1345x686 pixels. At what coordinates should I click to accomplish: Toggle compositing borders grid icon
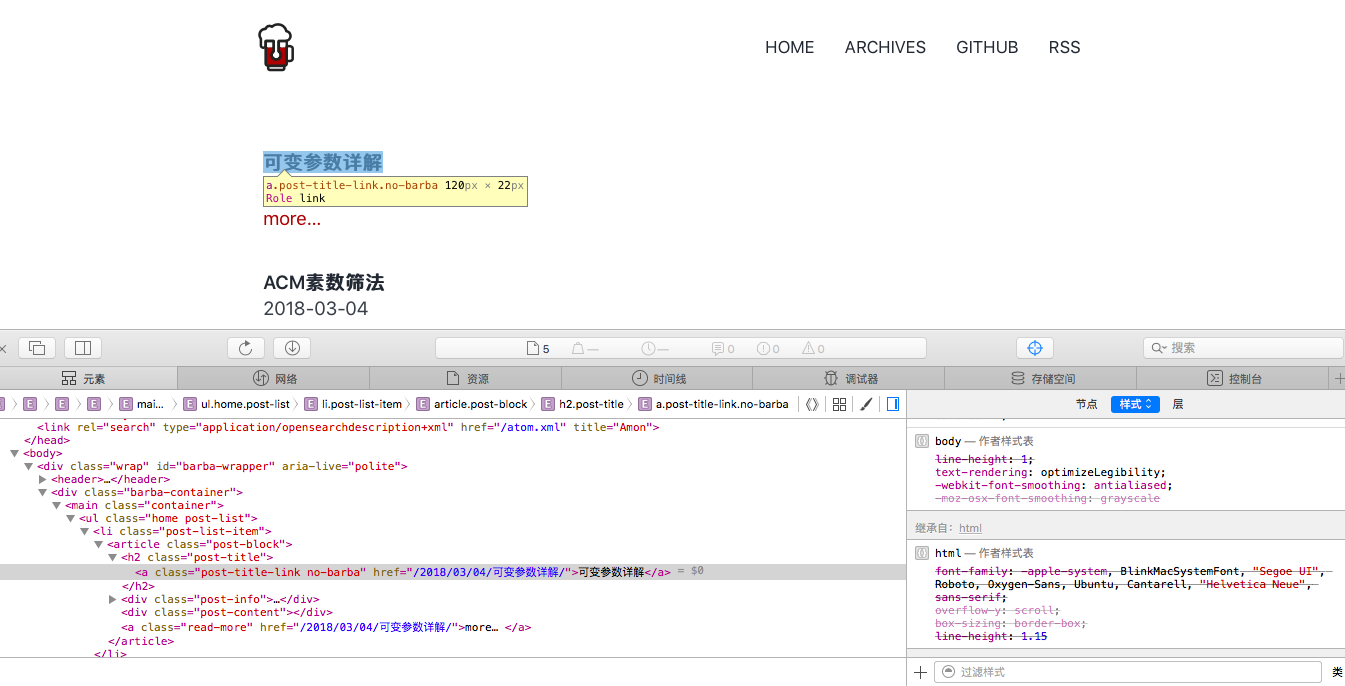pyautogui.click(x=840, y=404)
